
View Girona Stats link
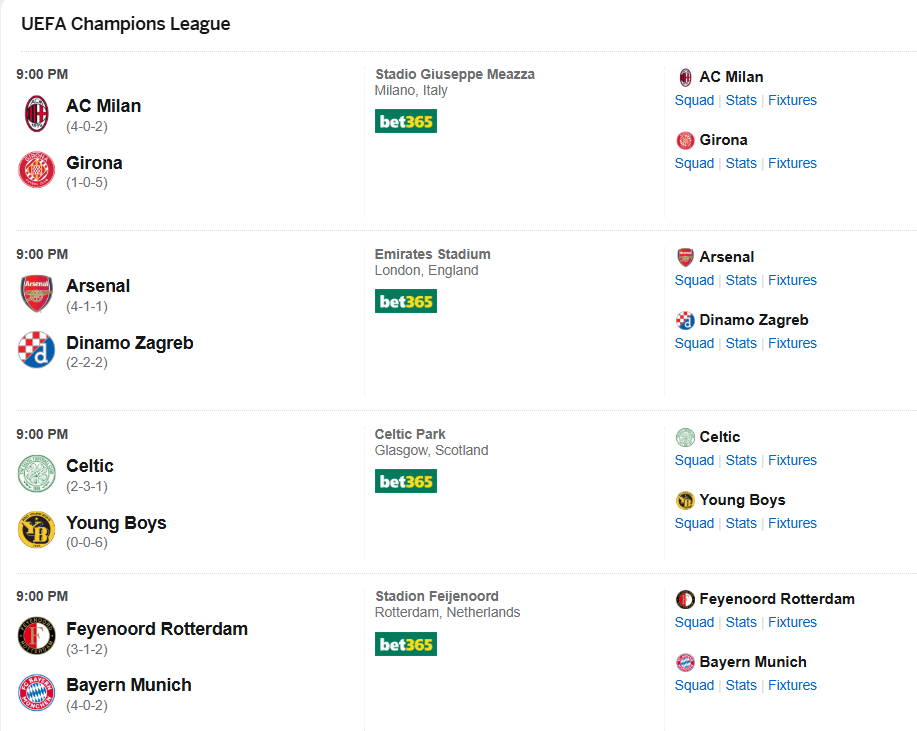point(741,163)
